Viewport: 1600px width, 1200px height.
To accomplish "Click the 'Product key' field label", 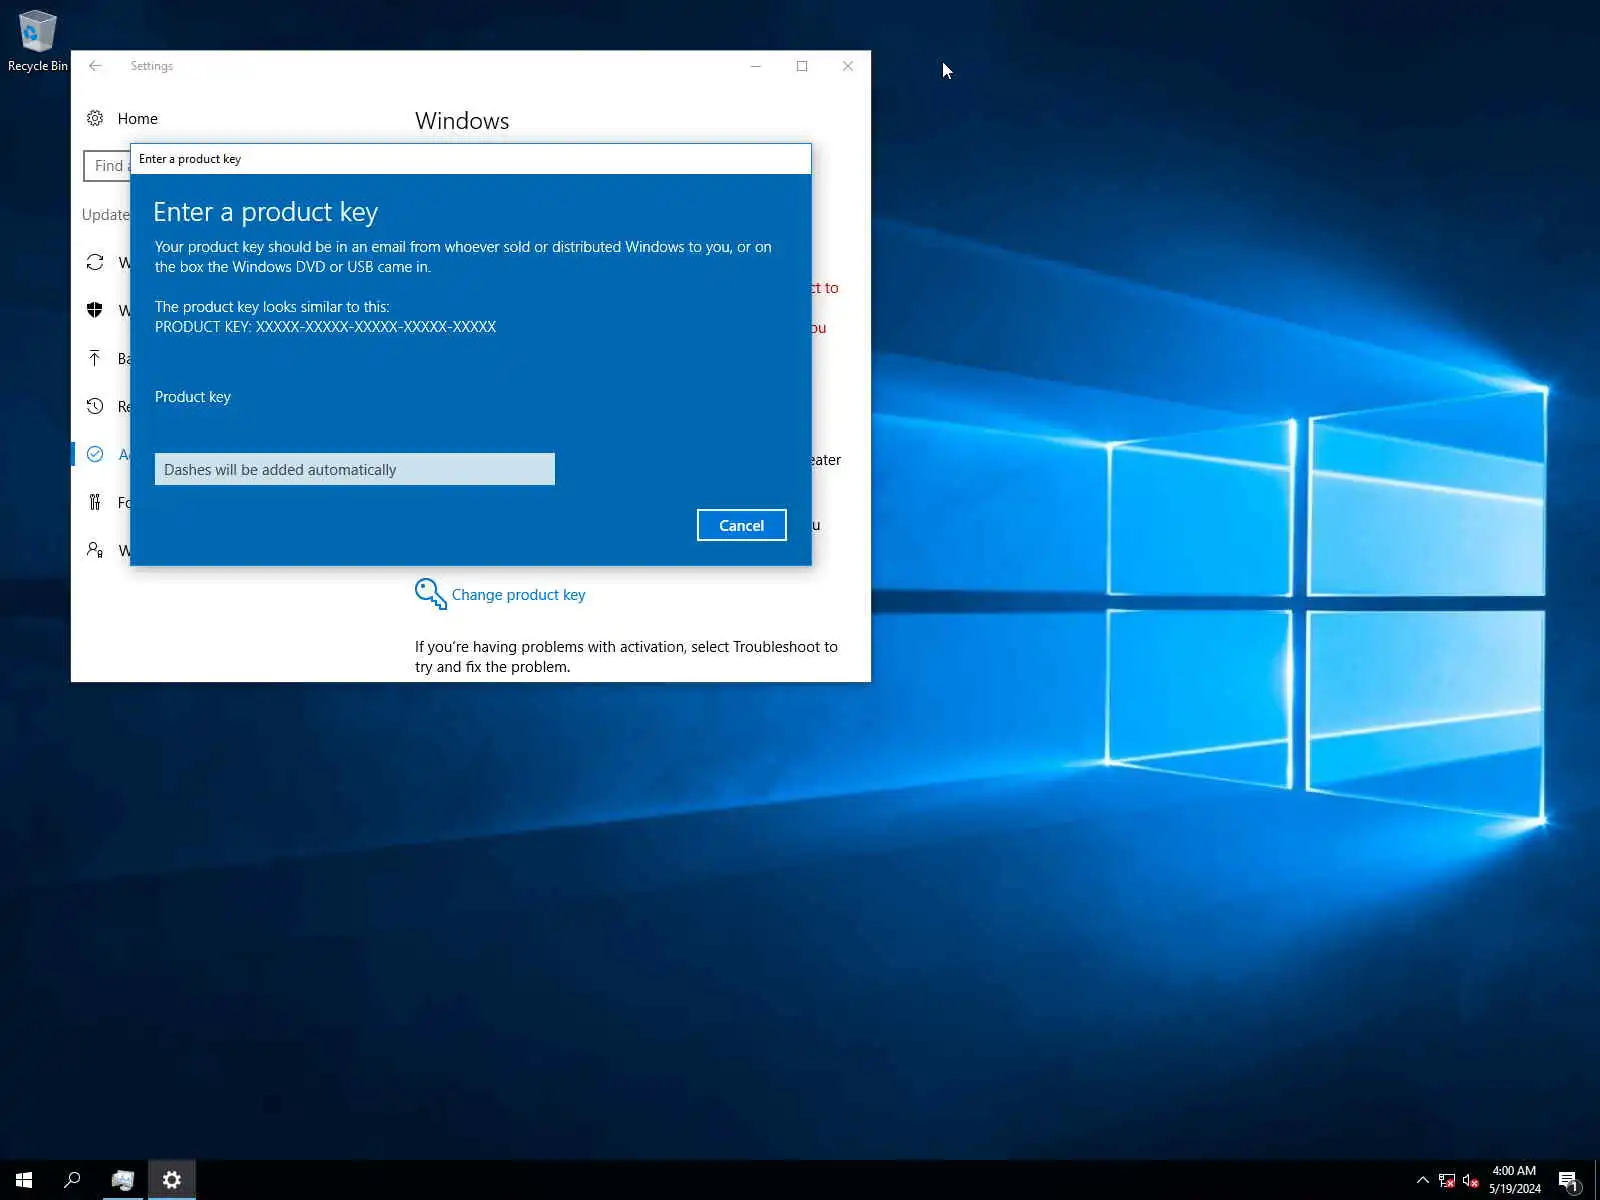I will coord(193,397).
